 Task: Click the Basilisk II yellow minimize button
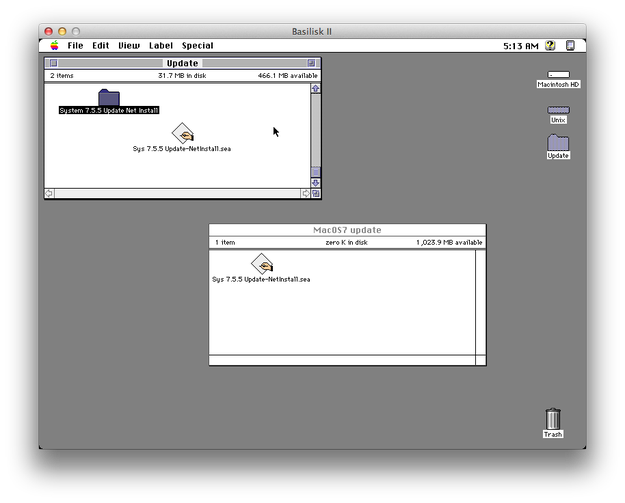(62, 31)
